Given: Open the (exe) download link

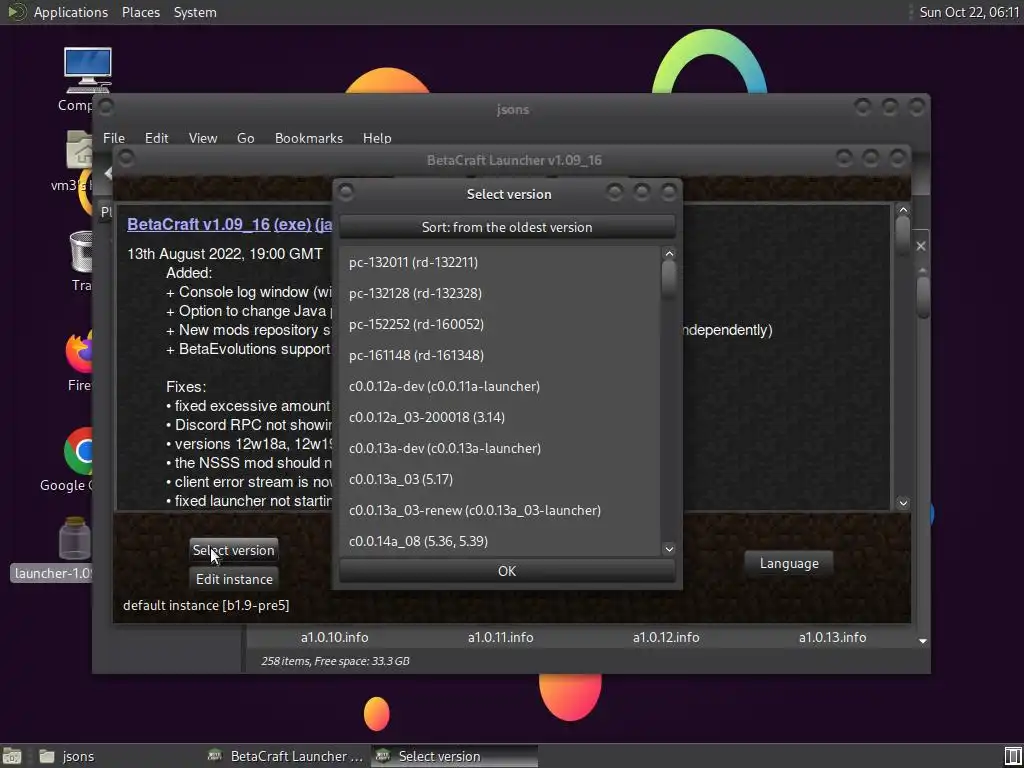Looking at the screenshot, I should [x=292, y=224].
